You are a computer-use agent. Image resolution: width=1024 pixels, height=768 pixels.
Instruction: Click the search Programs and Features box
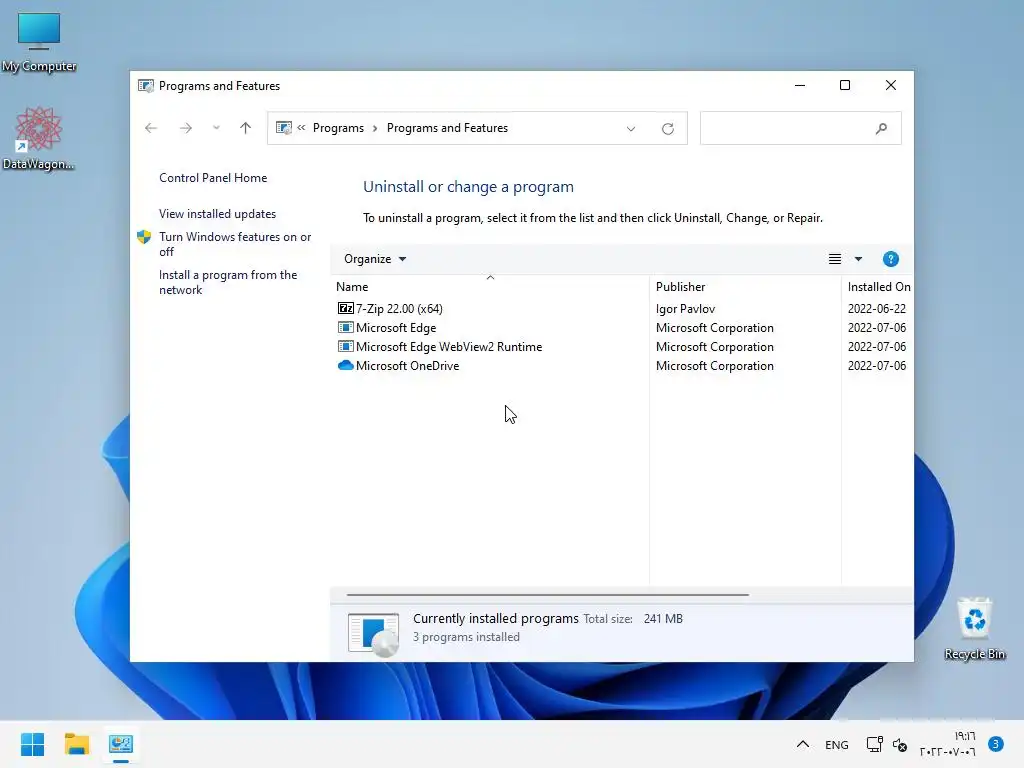coord(800,128)
